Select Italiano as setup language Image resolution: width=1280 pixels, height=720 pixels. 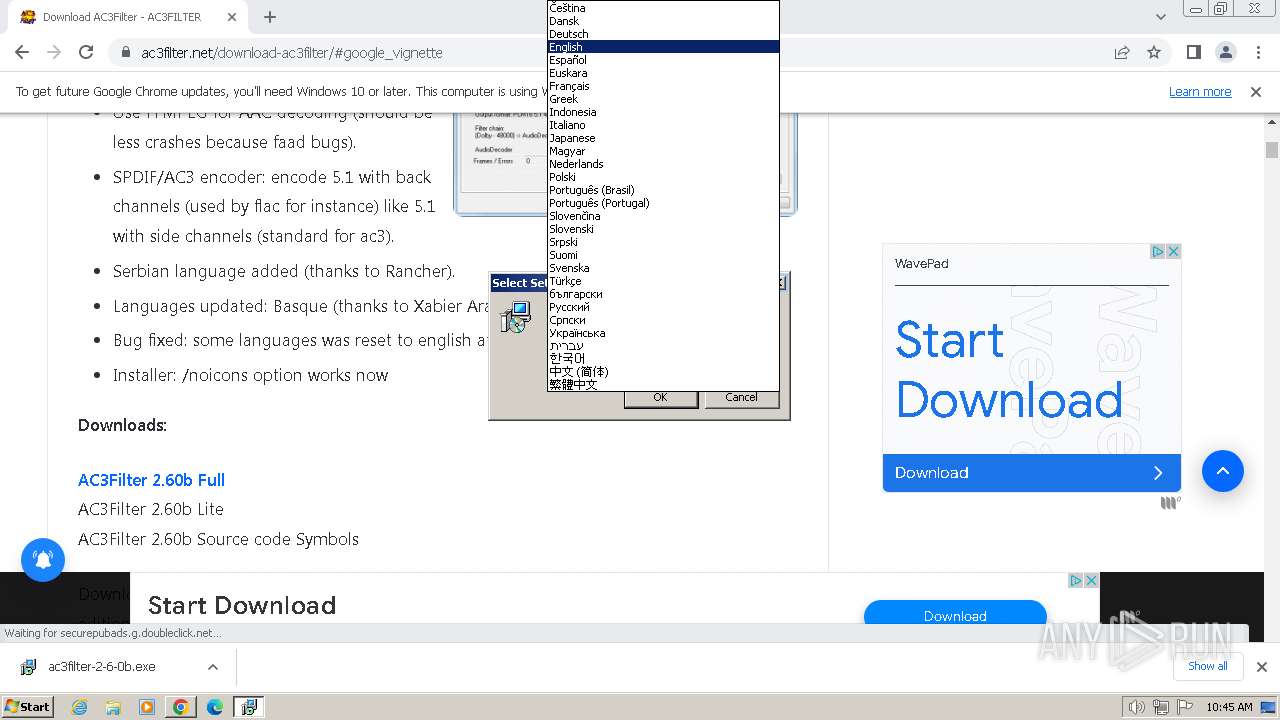[663, 125]
